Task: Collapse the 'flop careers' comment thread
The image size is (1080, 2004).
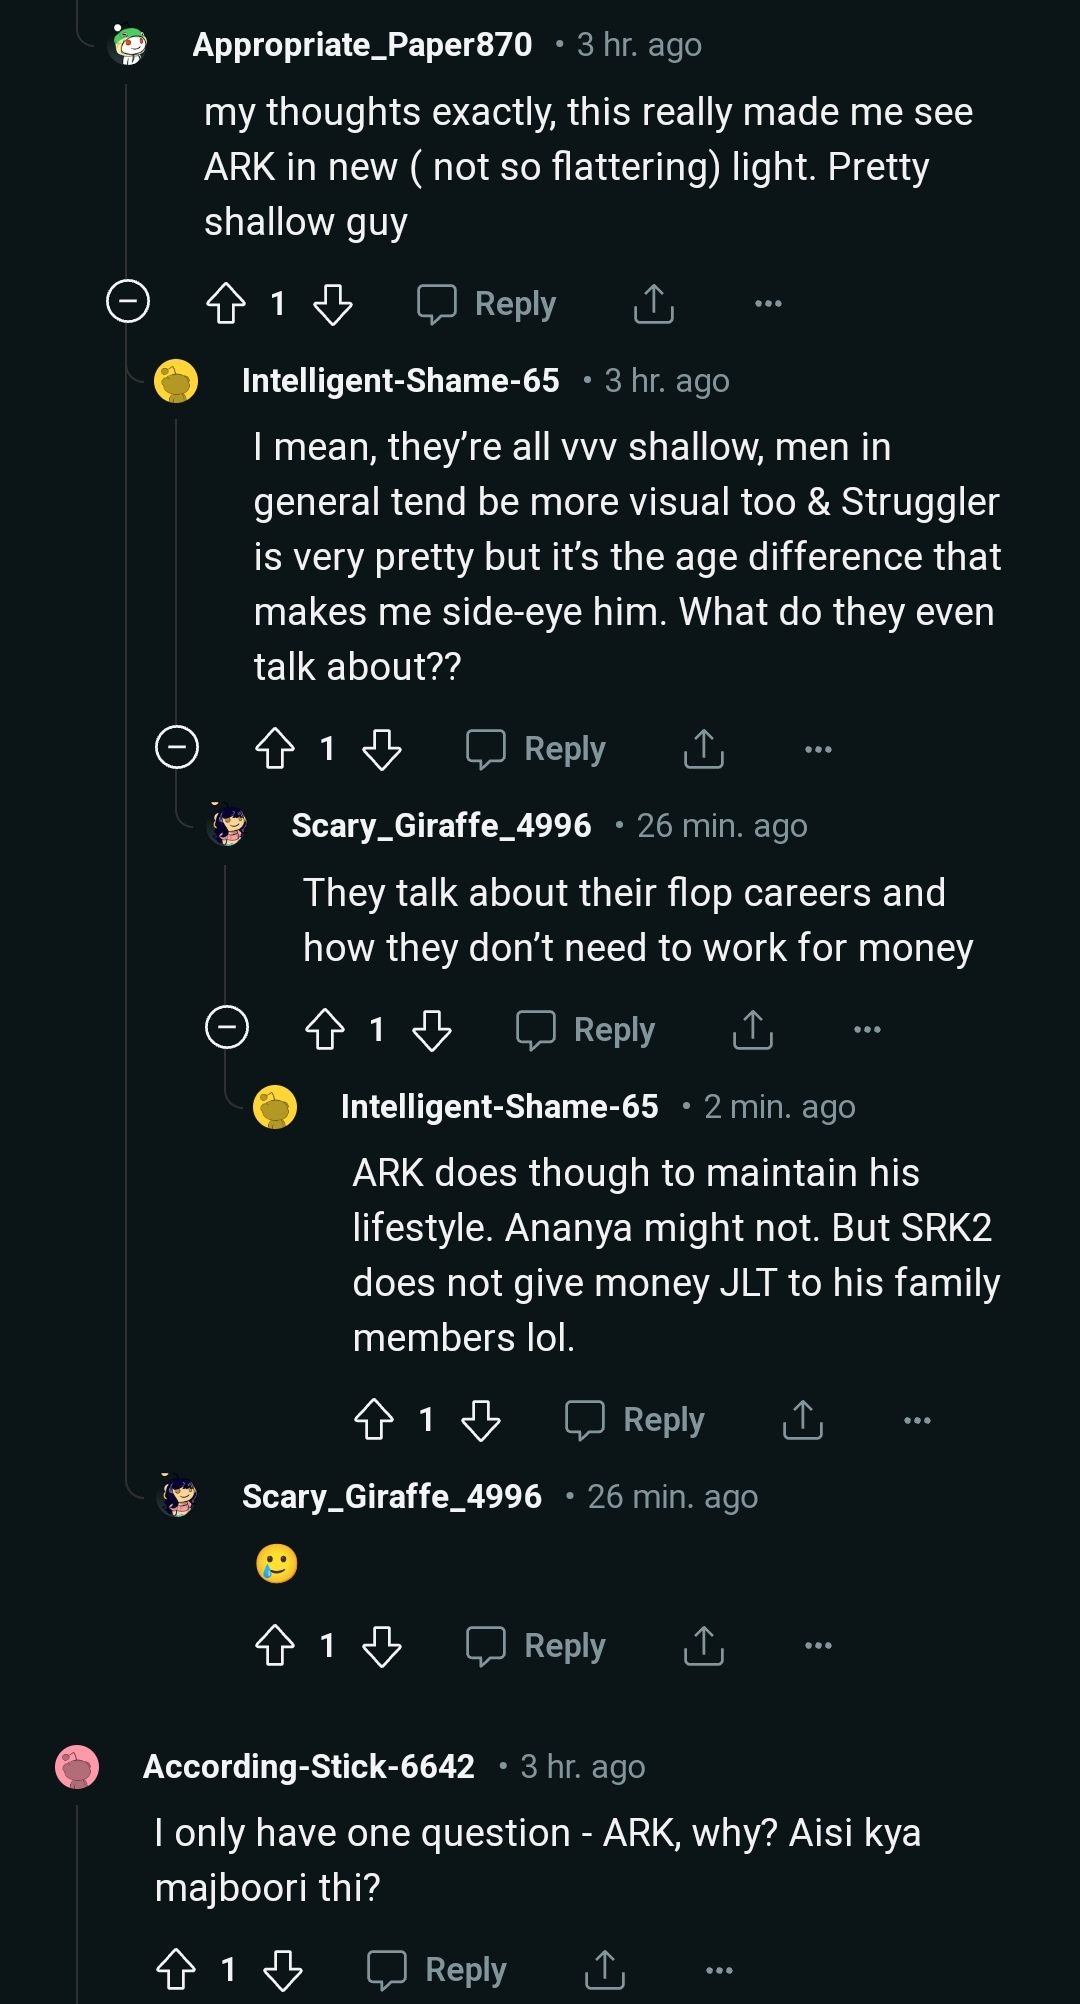Action: click(227, 1027)
